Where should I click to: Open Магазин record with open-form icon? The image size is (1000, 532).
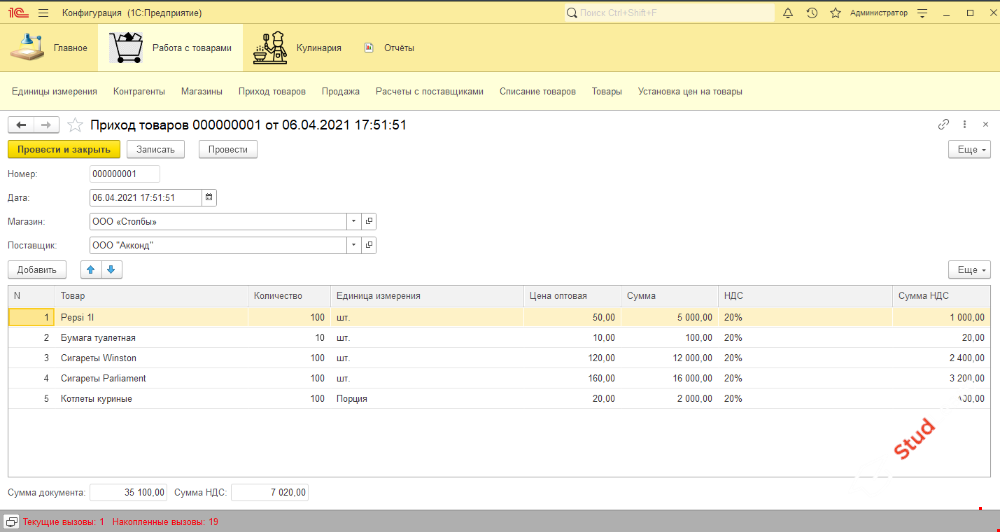pos(368,221)
